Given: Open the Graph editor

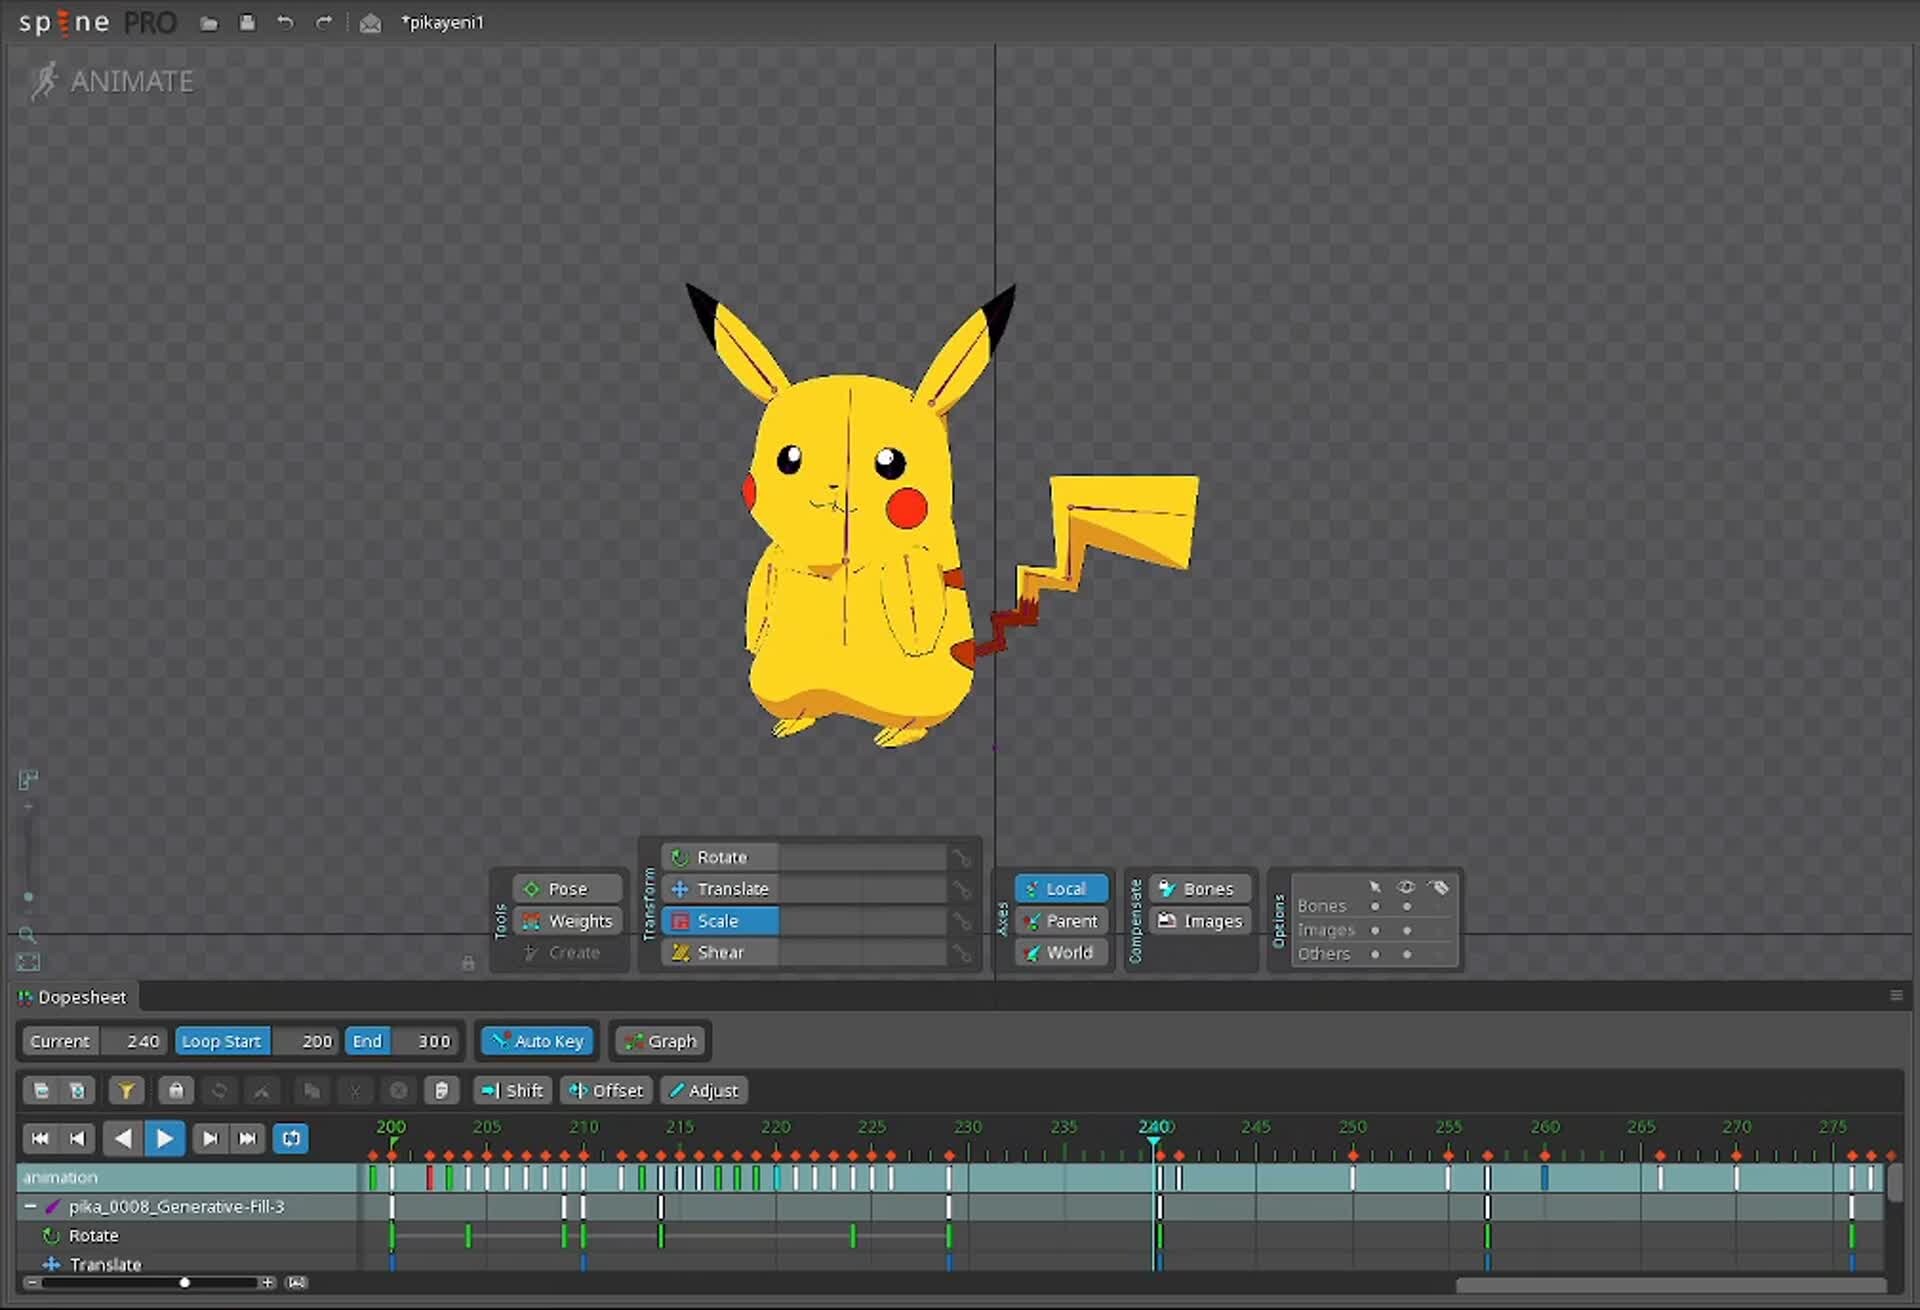Looking at the screenshot, I should [x=659, y=1040].
